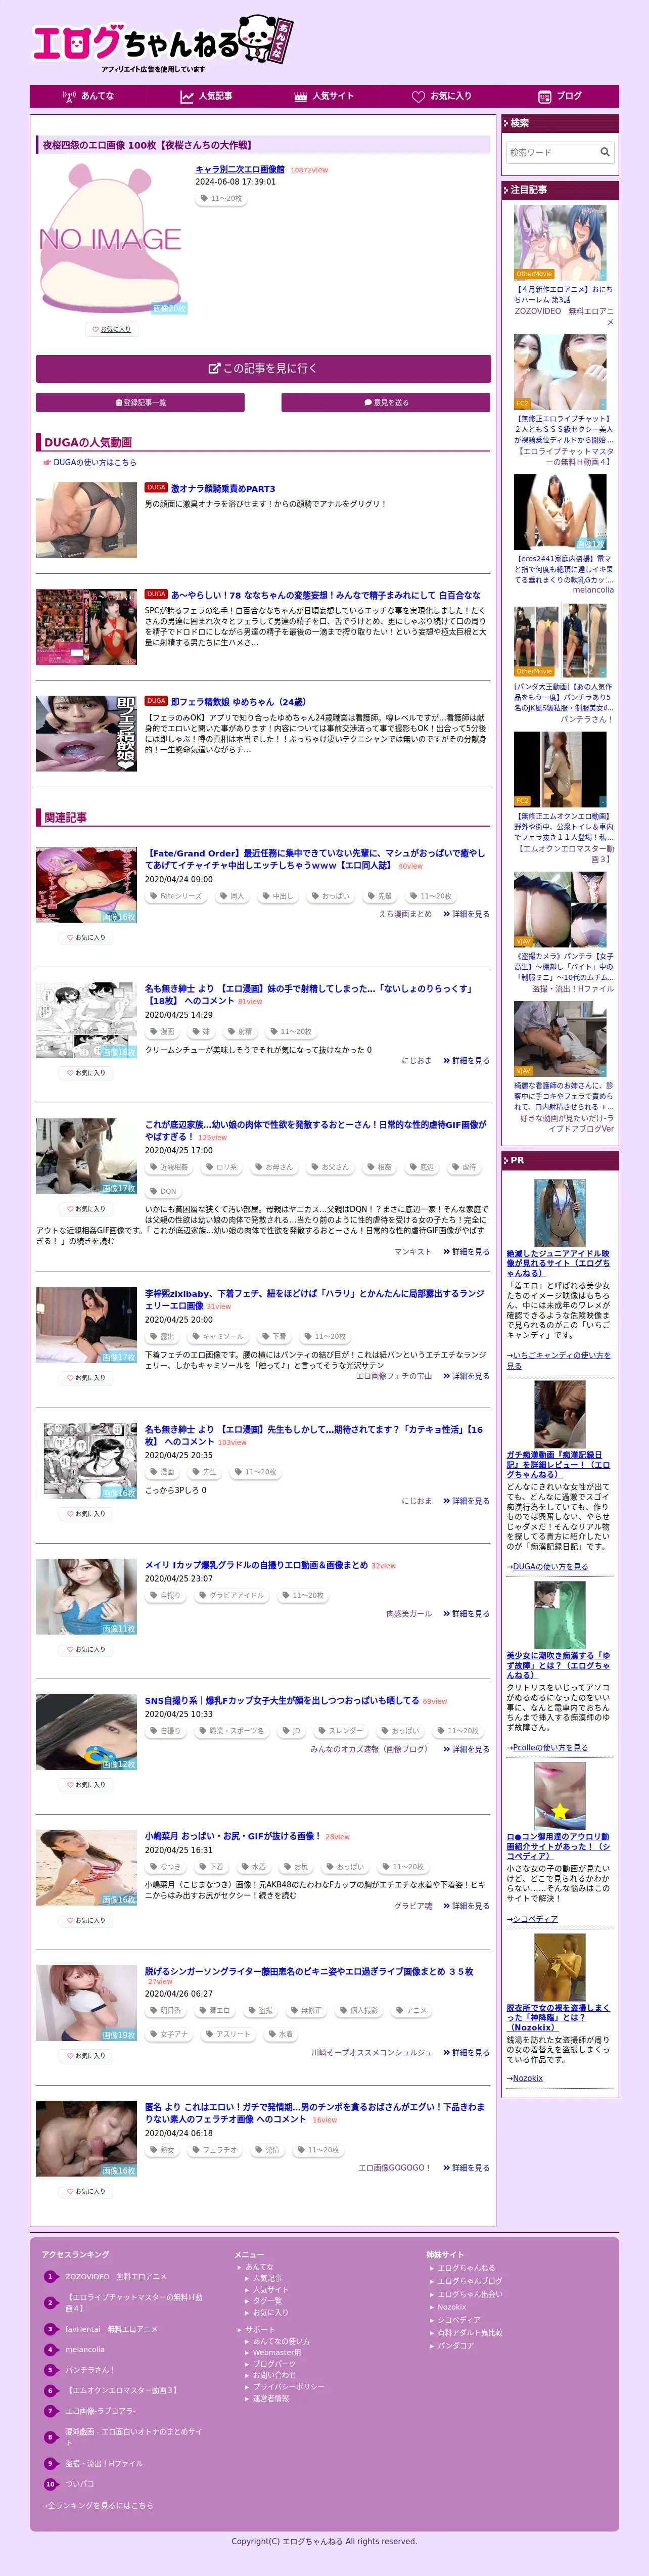This screenshot has height=2576, width=649.
Task: Click the 登録記事一覧 button
Action: pyautogui.click(x=140, y=402)
